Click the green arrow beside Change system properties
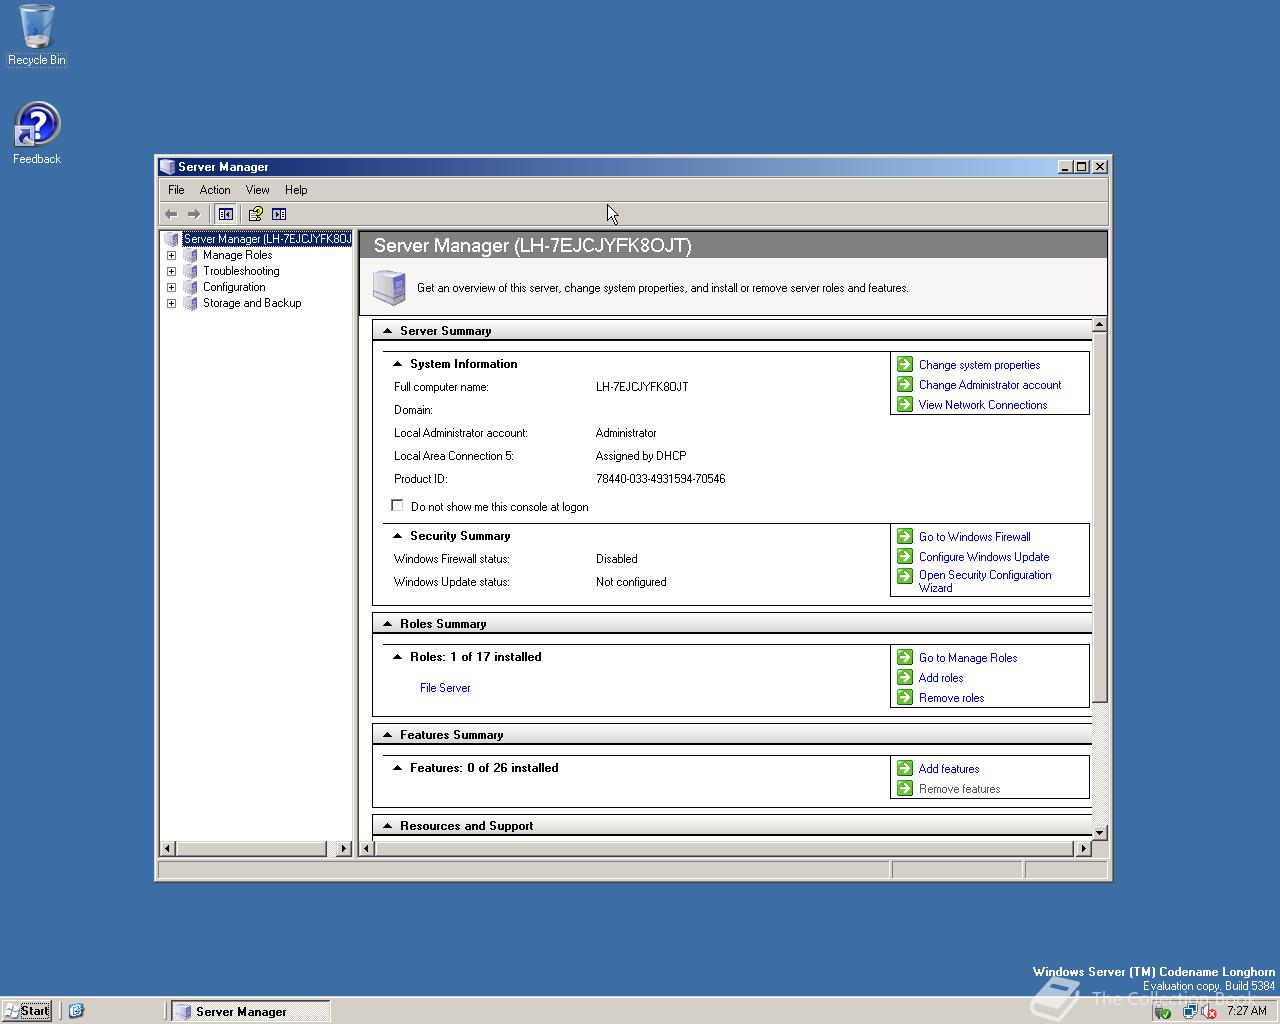1280x1024 pixels. click(x=905, y=364)
